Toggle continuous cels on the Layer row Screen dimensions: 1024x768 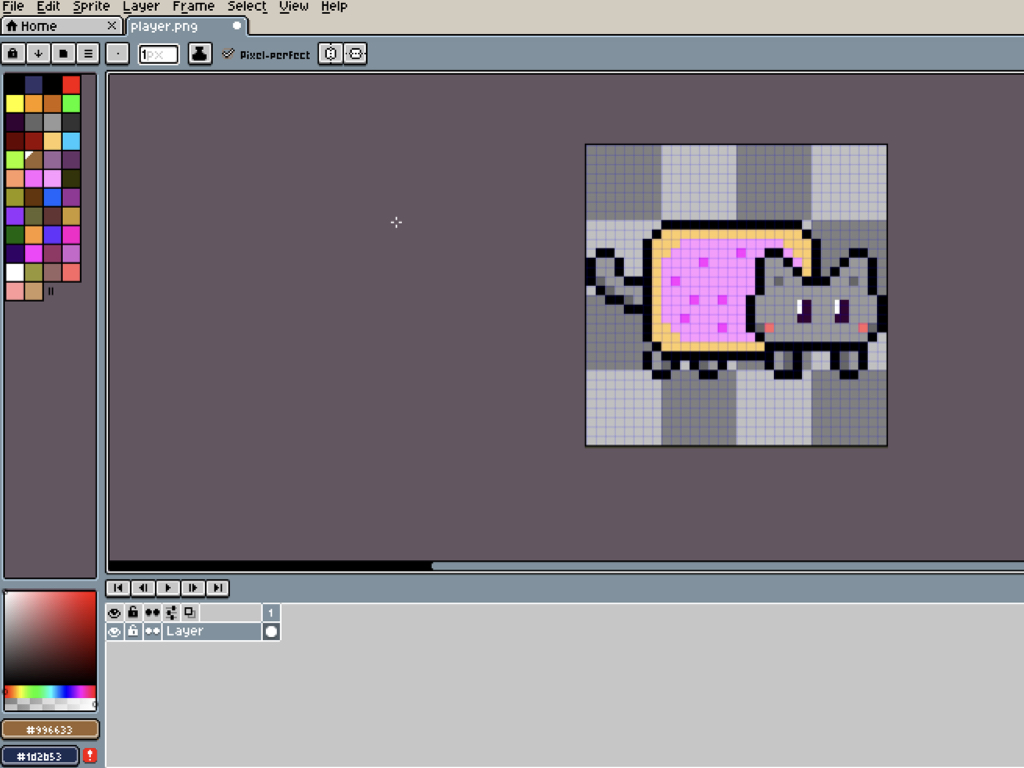[x=152, y=632]
